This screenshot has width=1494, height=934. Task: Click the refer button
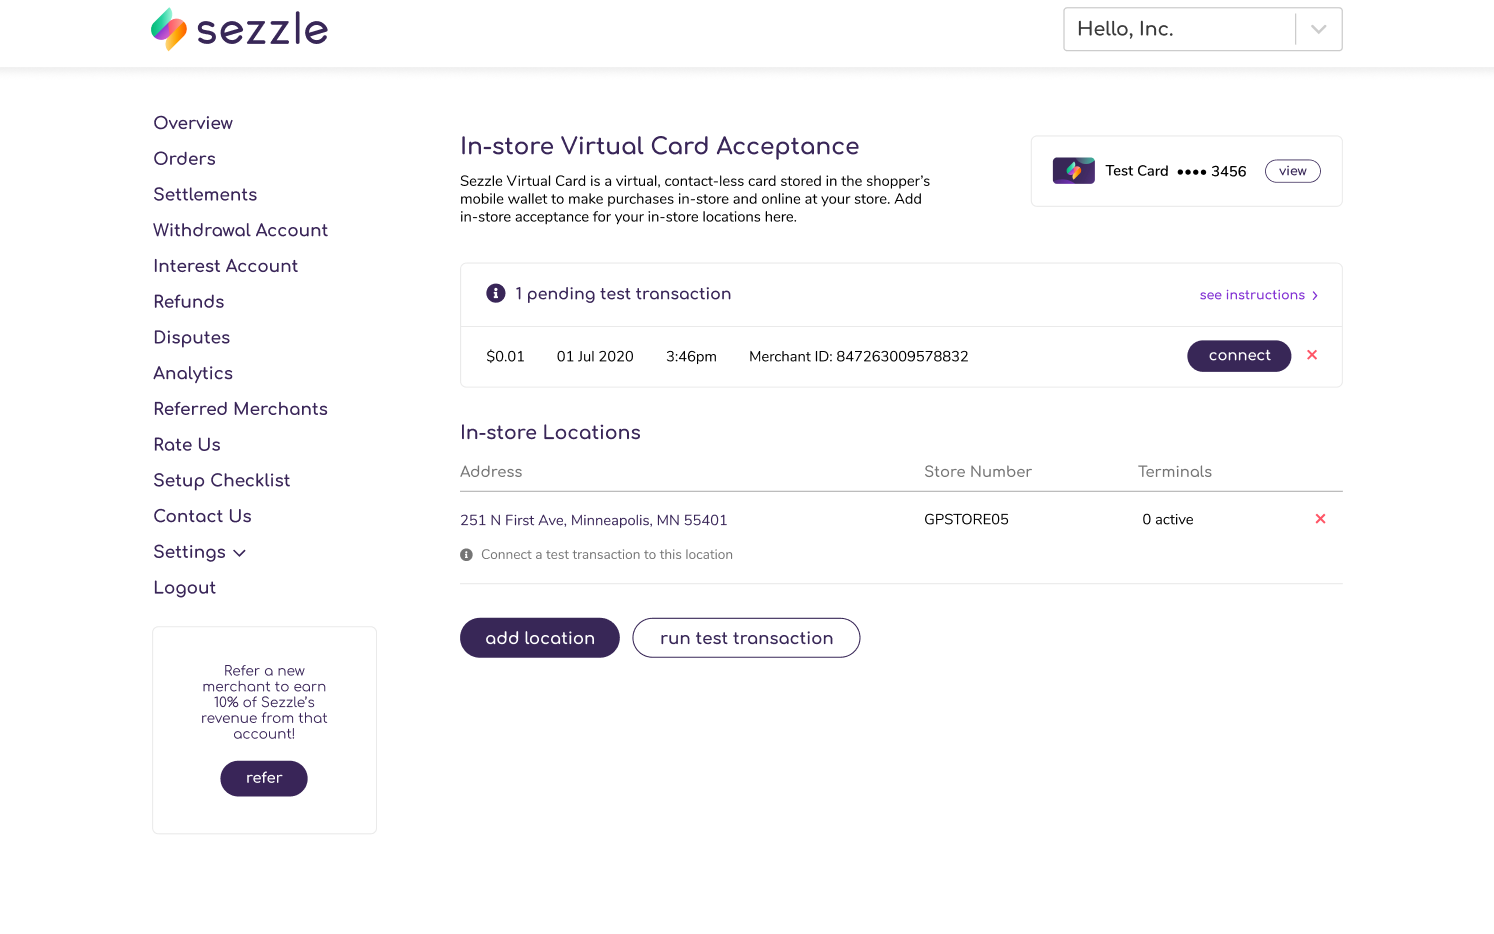pos(264,778)
